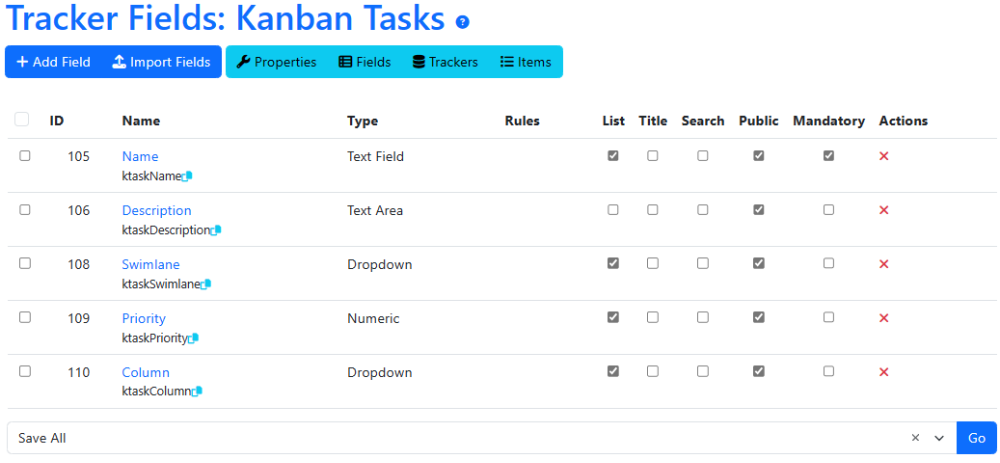The height and width of the screenshot is (463, 1000).
Task: Open the Properties tab
Action: coord(276,62)
